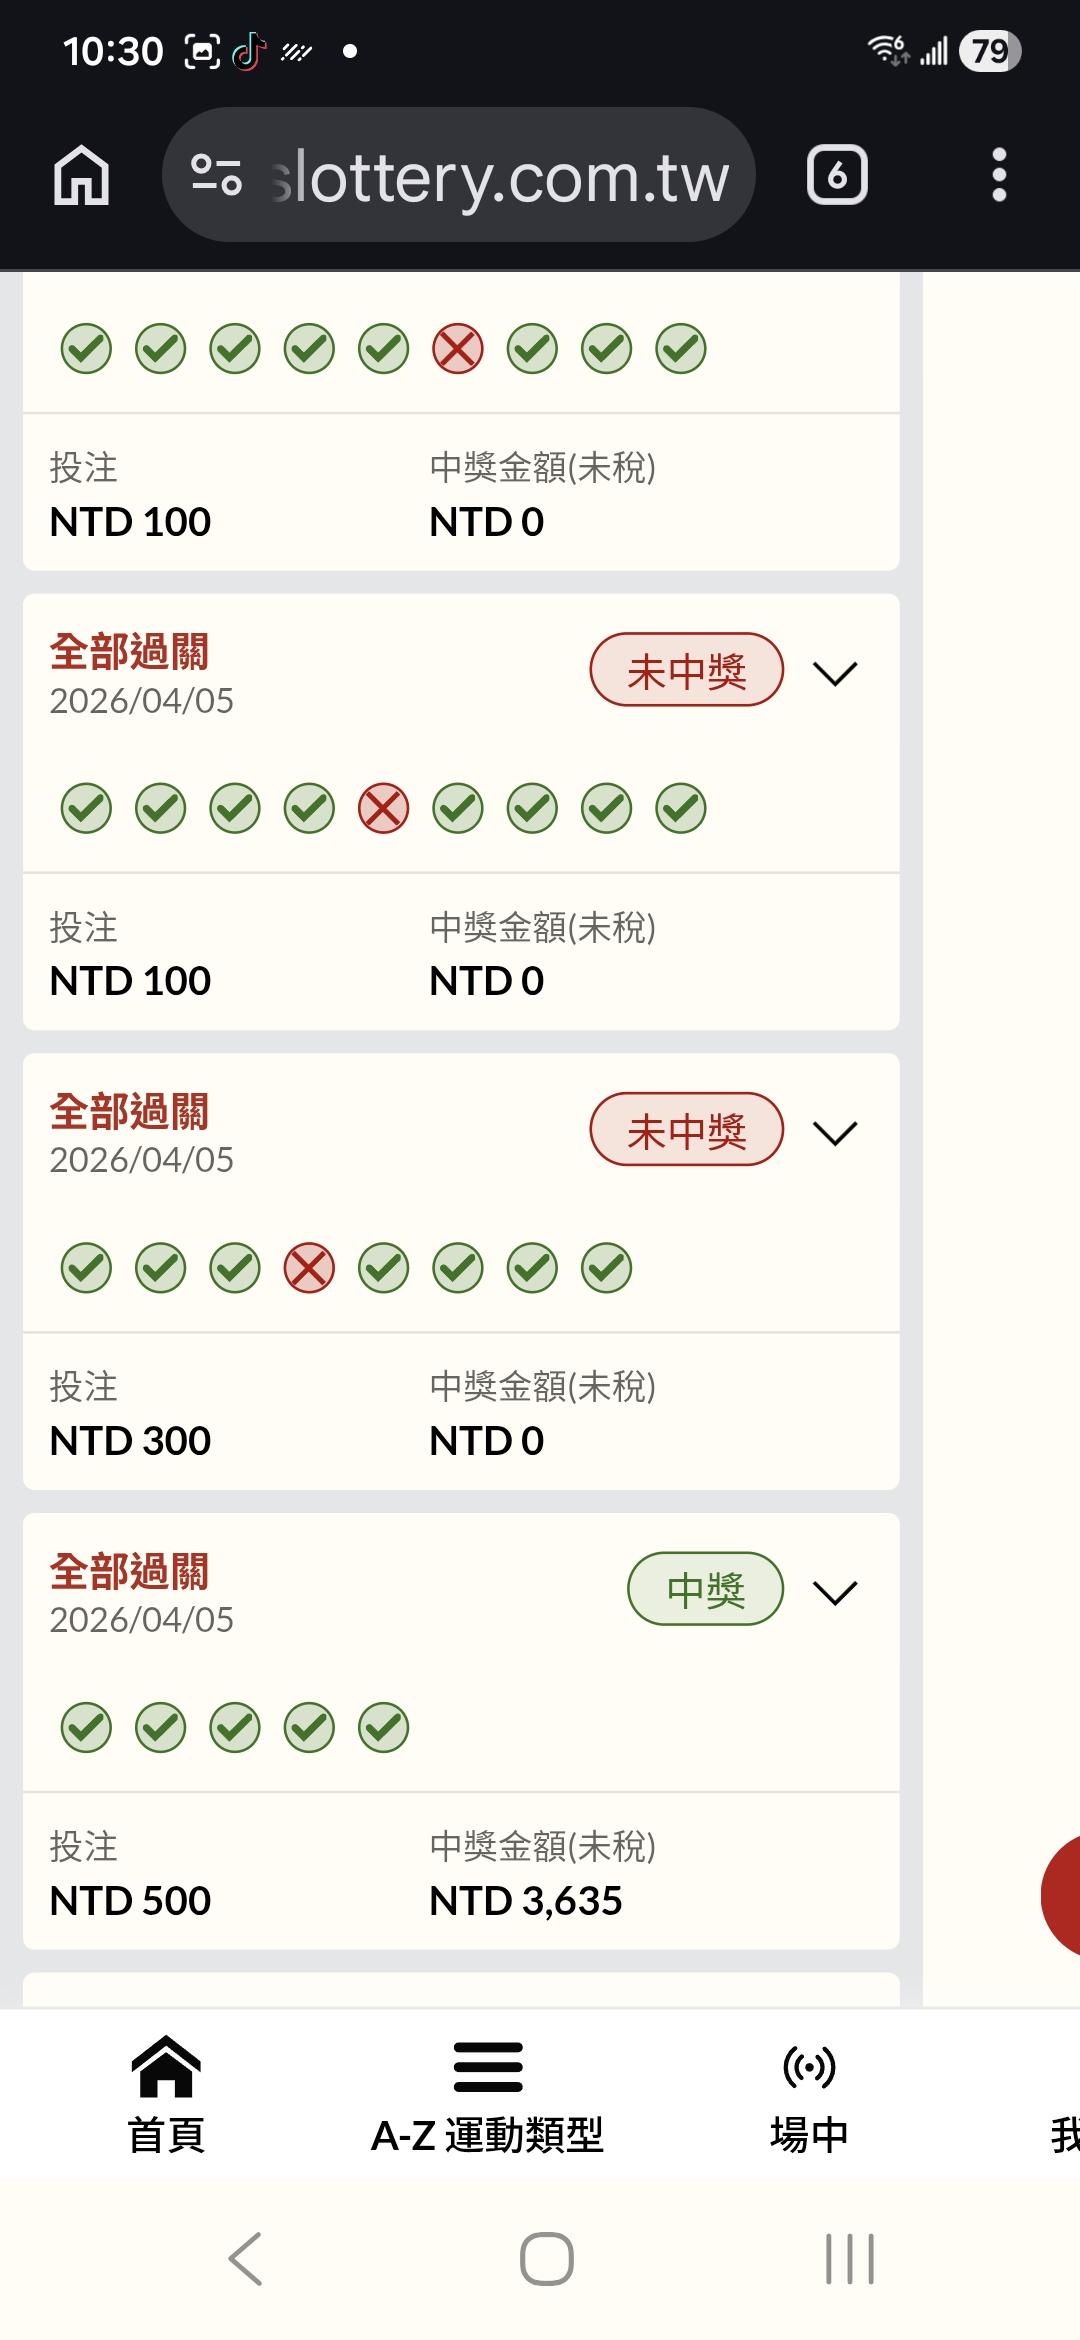1080x2340 pixels.
Task: Open the browser tab switcher showing 6
Action: click(x=837, y=175)
